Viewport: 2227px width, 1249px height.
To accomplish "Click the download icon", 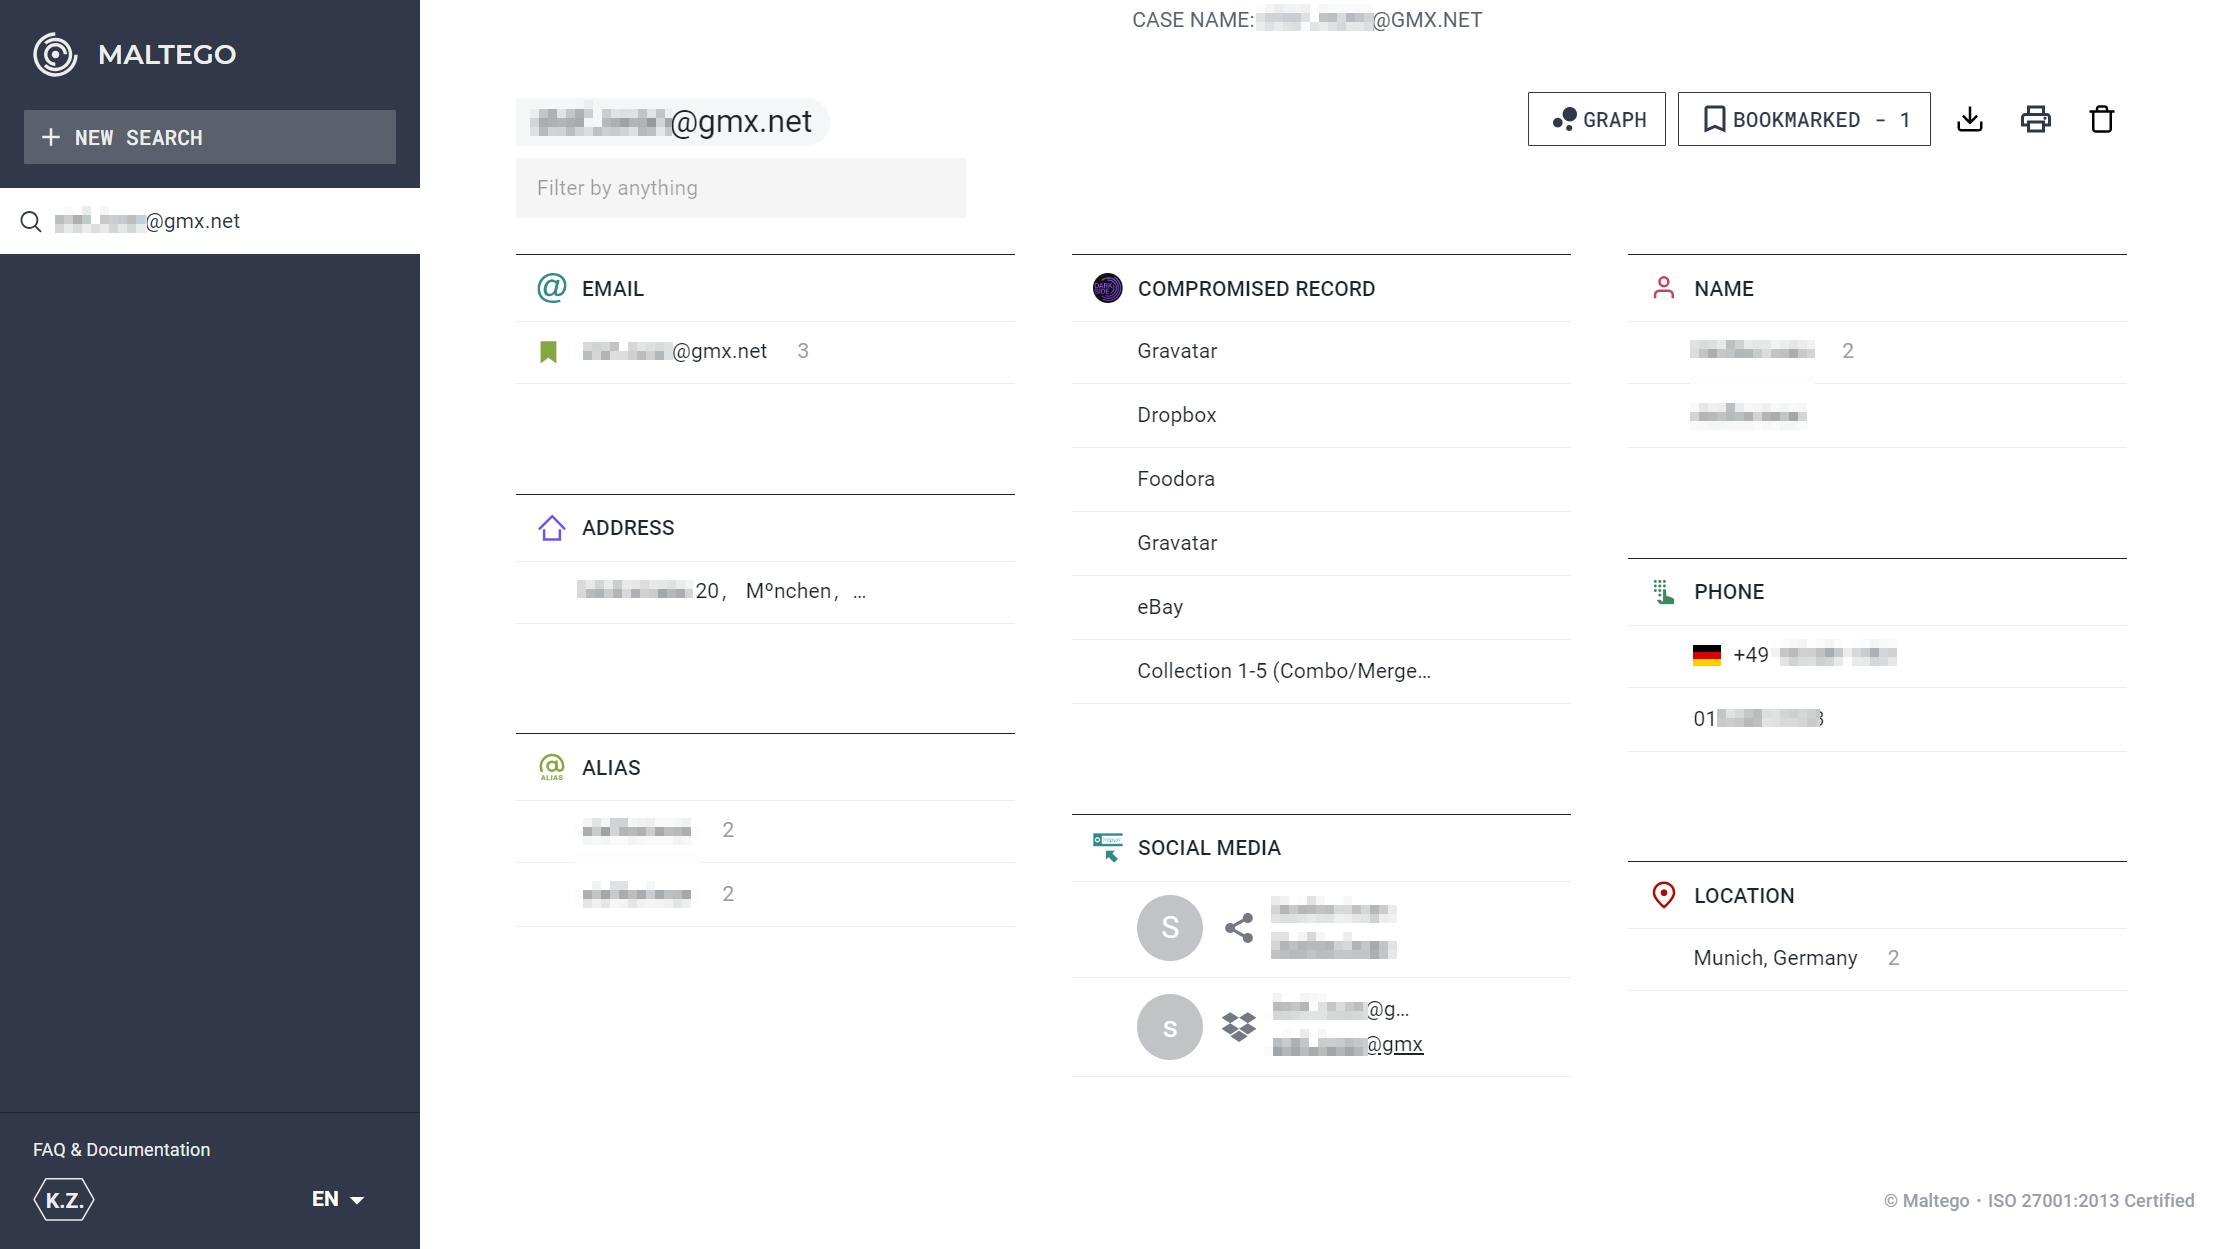I will [x=1970, y=119].
